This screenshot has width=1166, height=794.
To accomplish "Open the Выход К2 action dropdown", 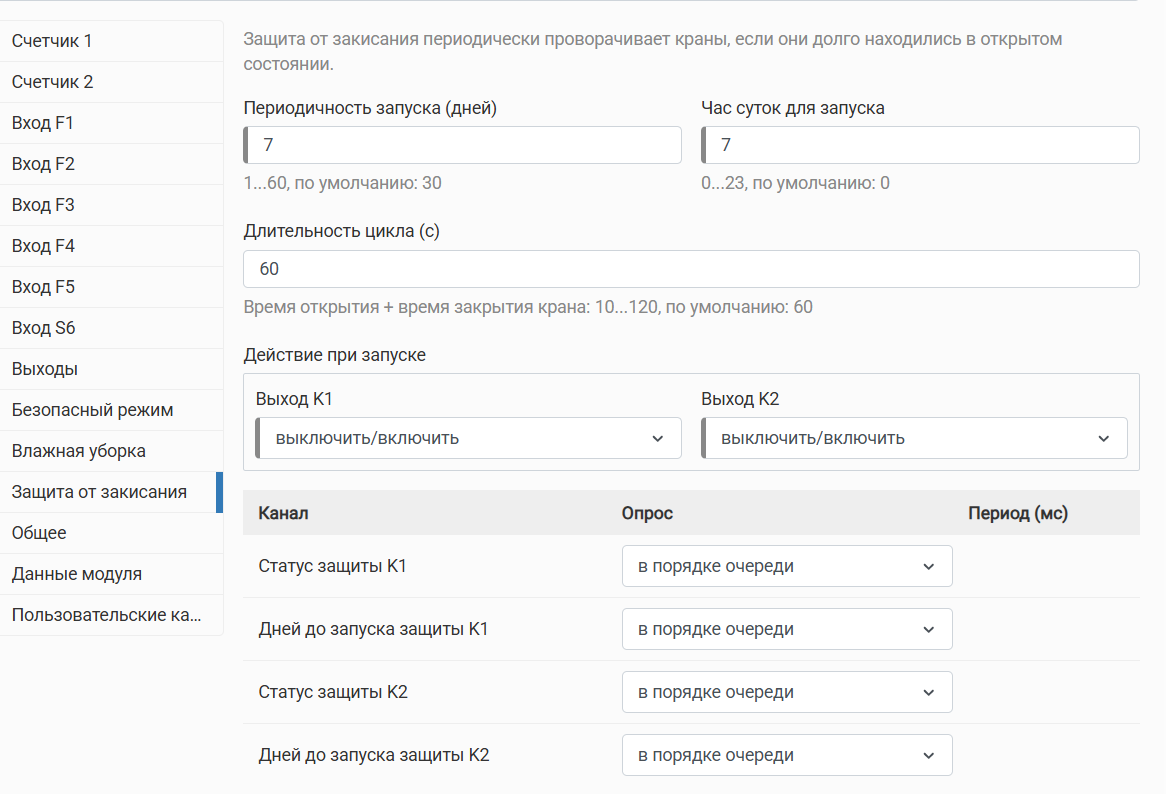I will [x=914, y=438].
